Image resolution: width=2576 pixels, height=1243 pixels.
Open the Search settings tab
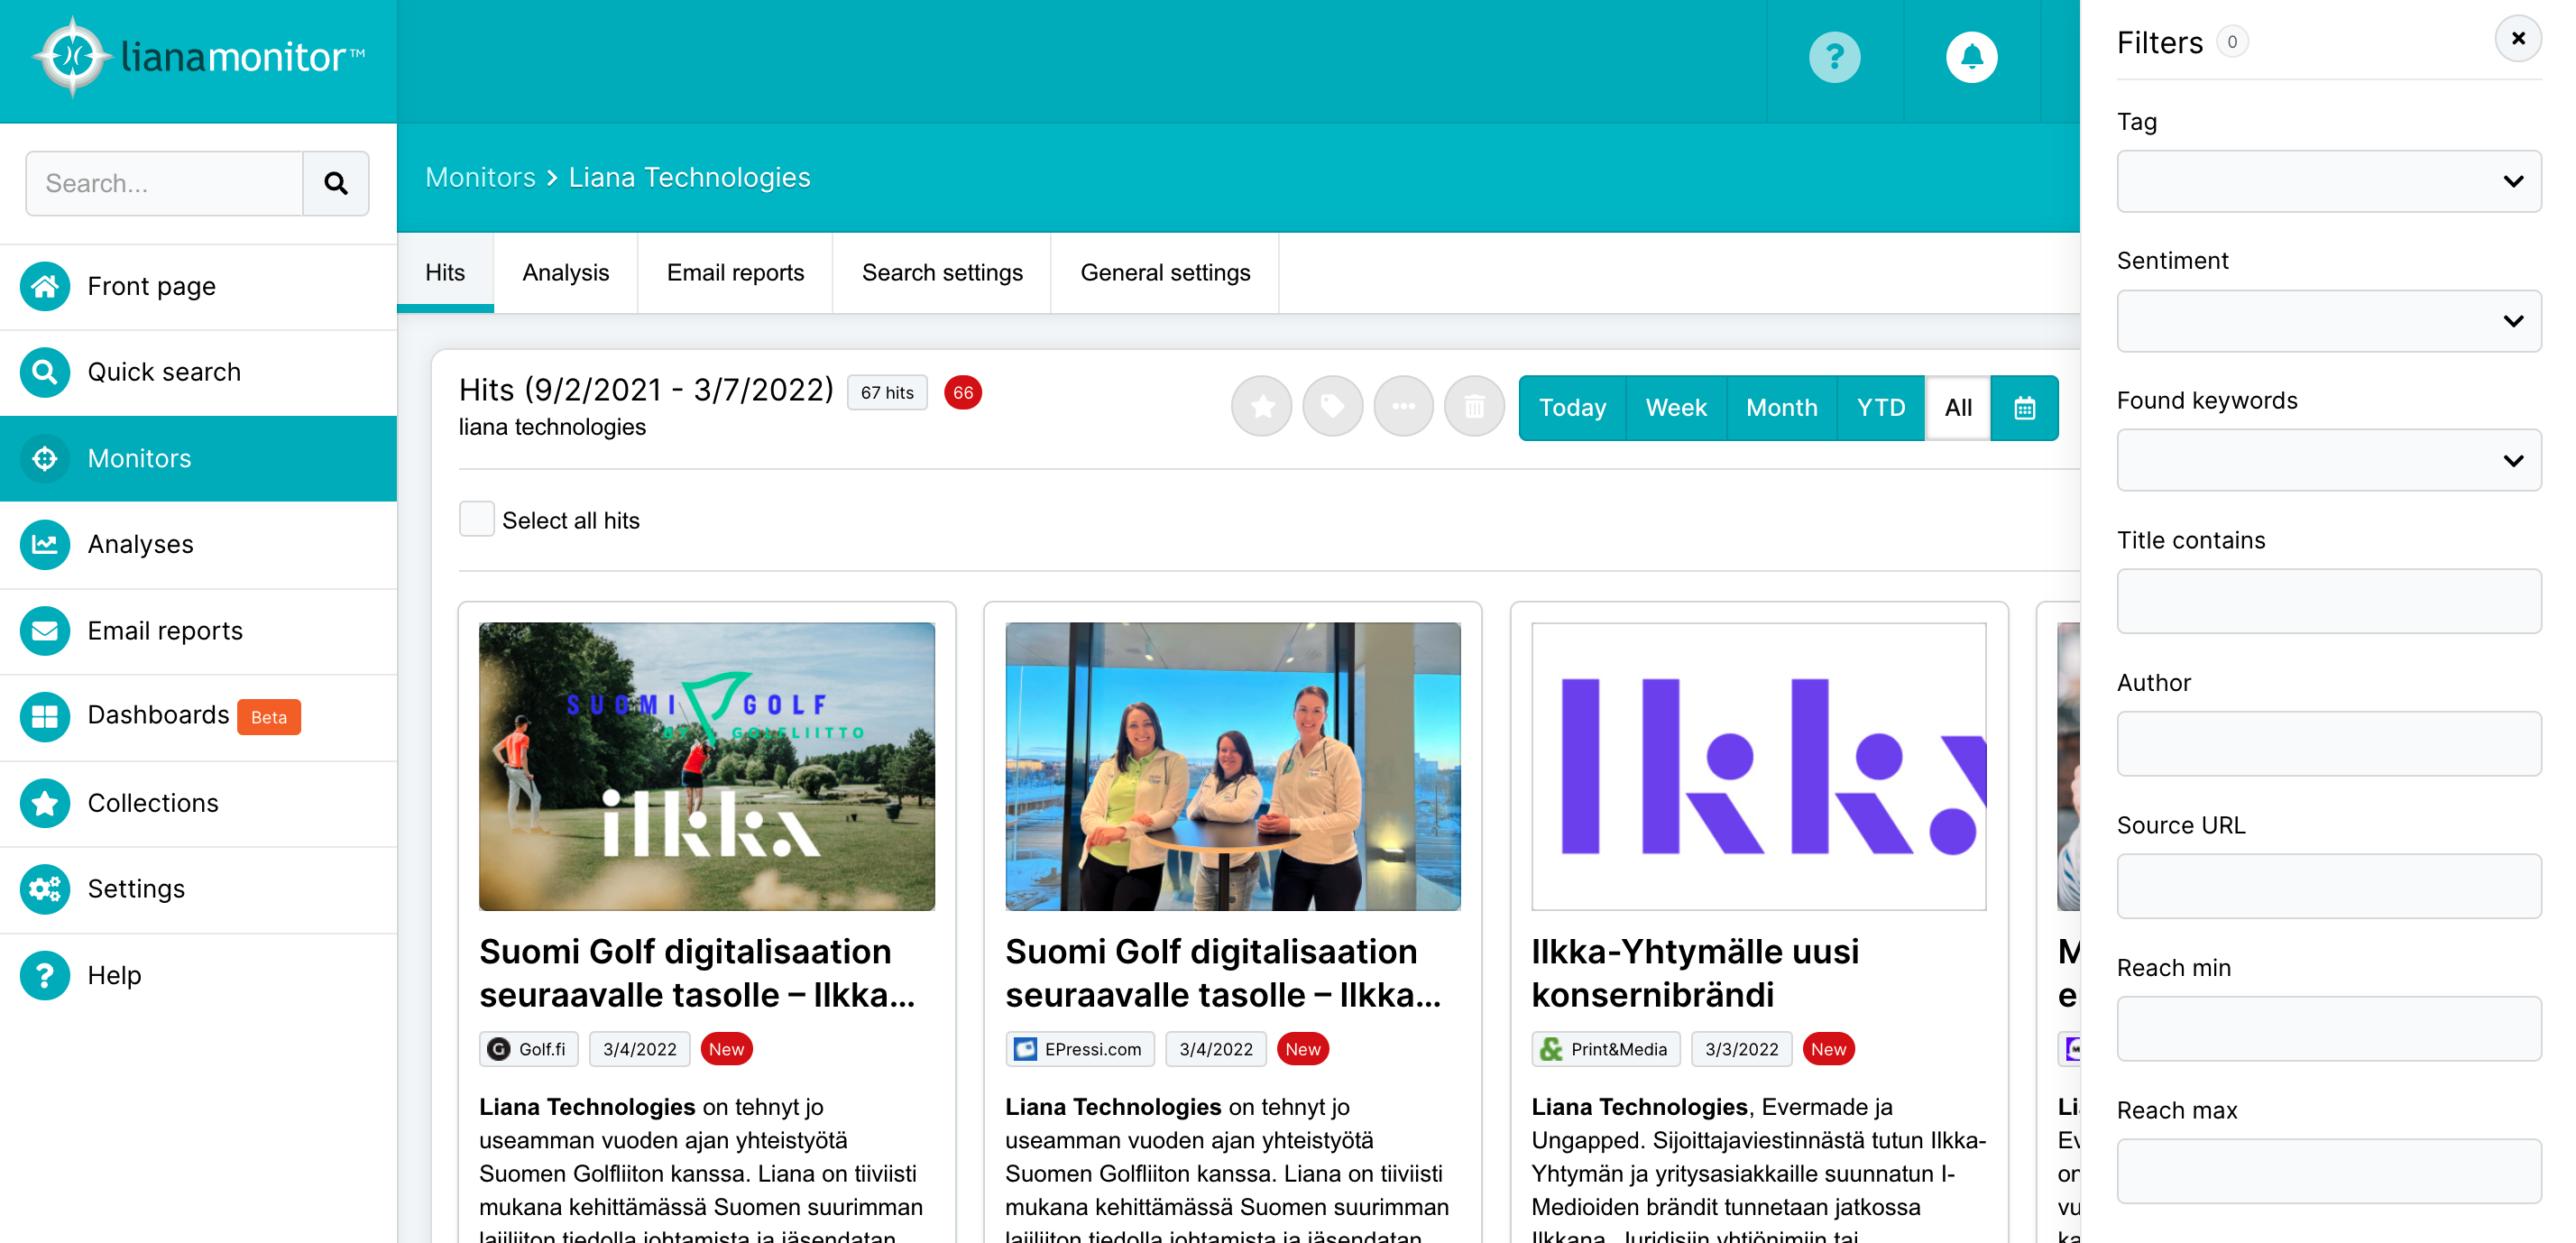[x=942, y=273]
